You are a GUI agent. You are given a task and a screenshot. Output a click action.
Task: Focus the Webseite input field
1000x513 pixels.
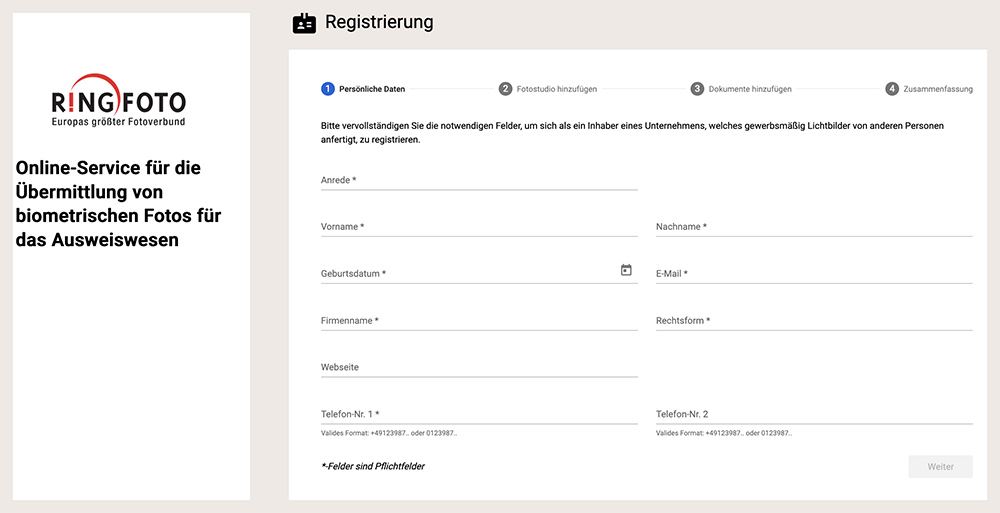click(x=479, y=367)
